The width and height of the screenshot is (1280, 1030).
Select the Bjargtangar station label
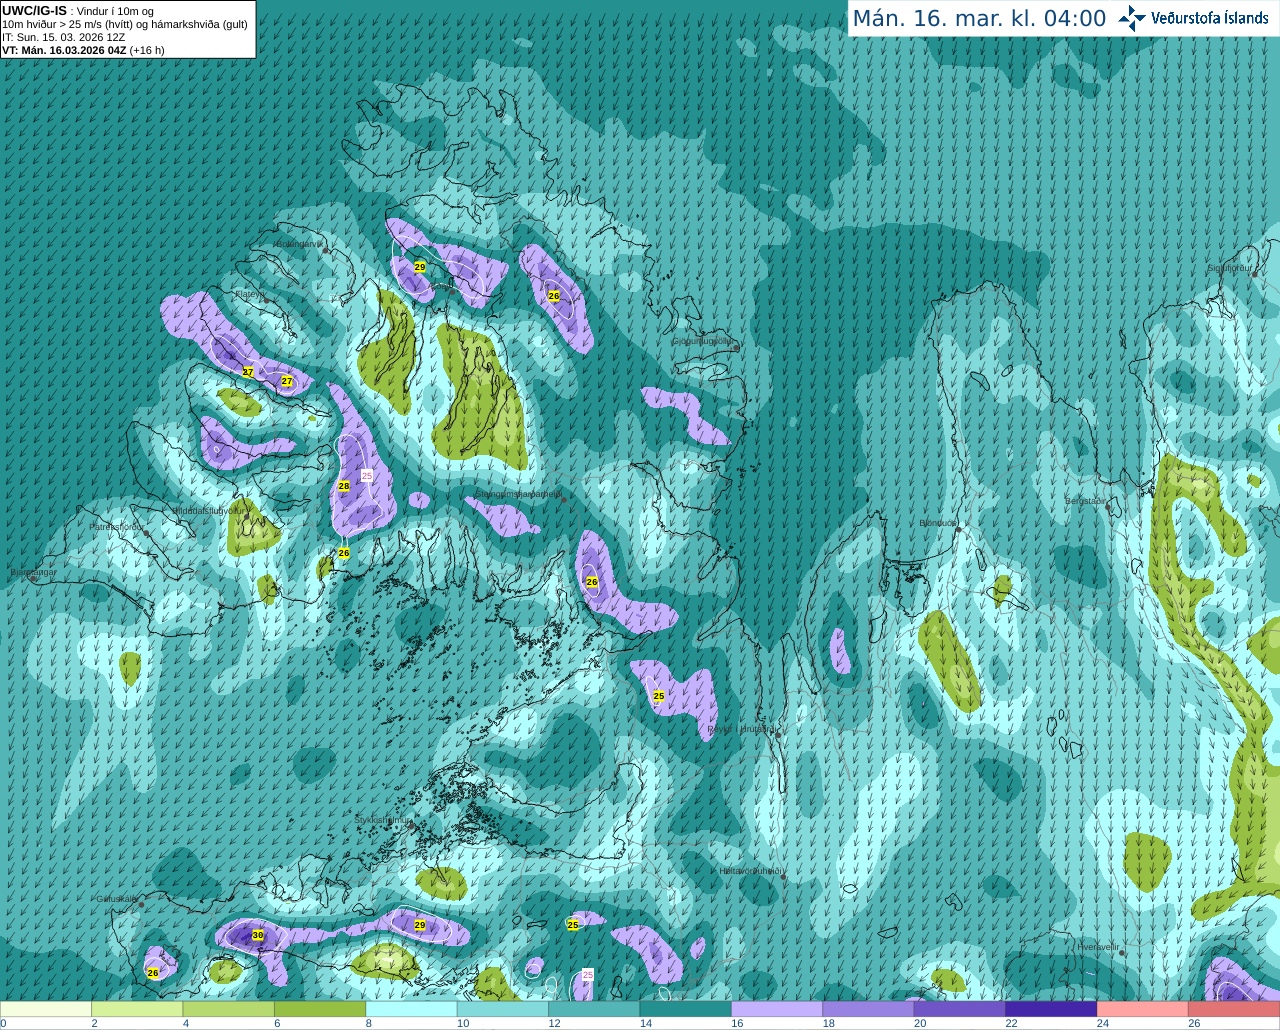pyautogui.click(x=33, y=572)
